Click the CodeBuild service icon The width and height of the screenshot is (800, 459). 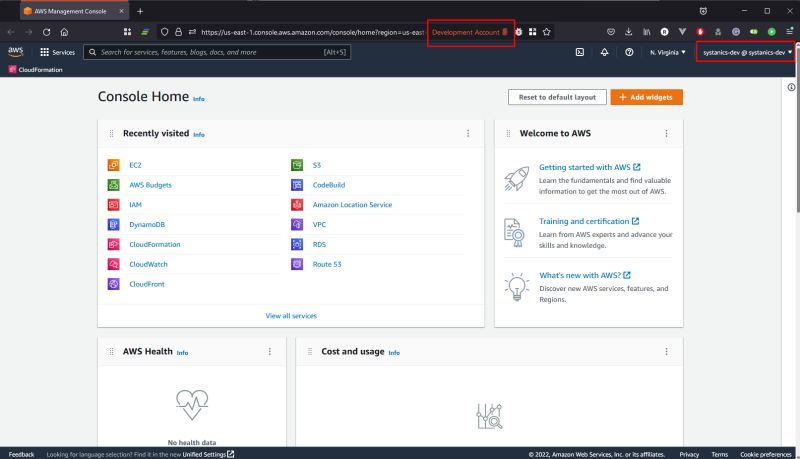pos(297,185)
